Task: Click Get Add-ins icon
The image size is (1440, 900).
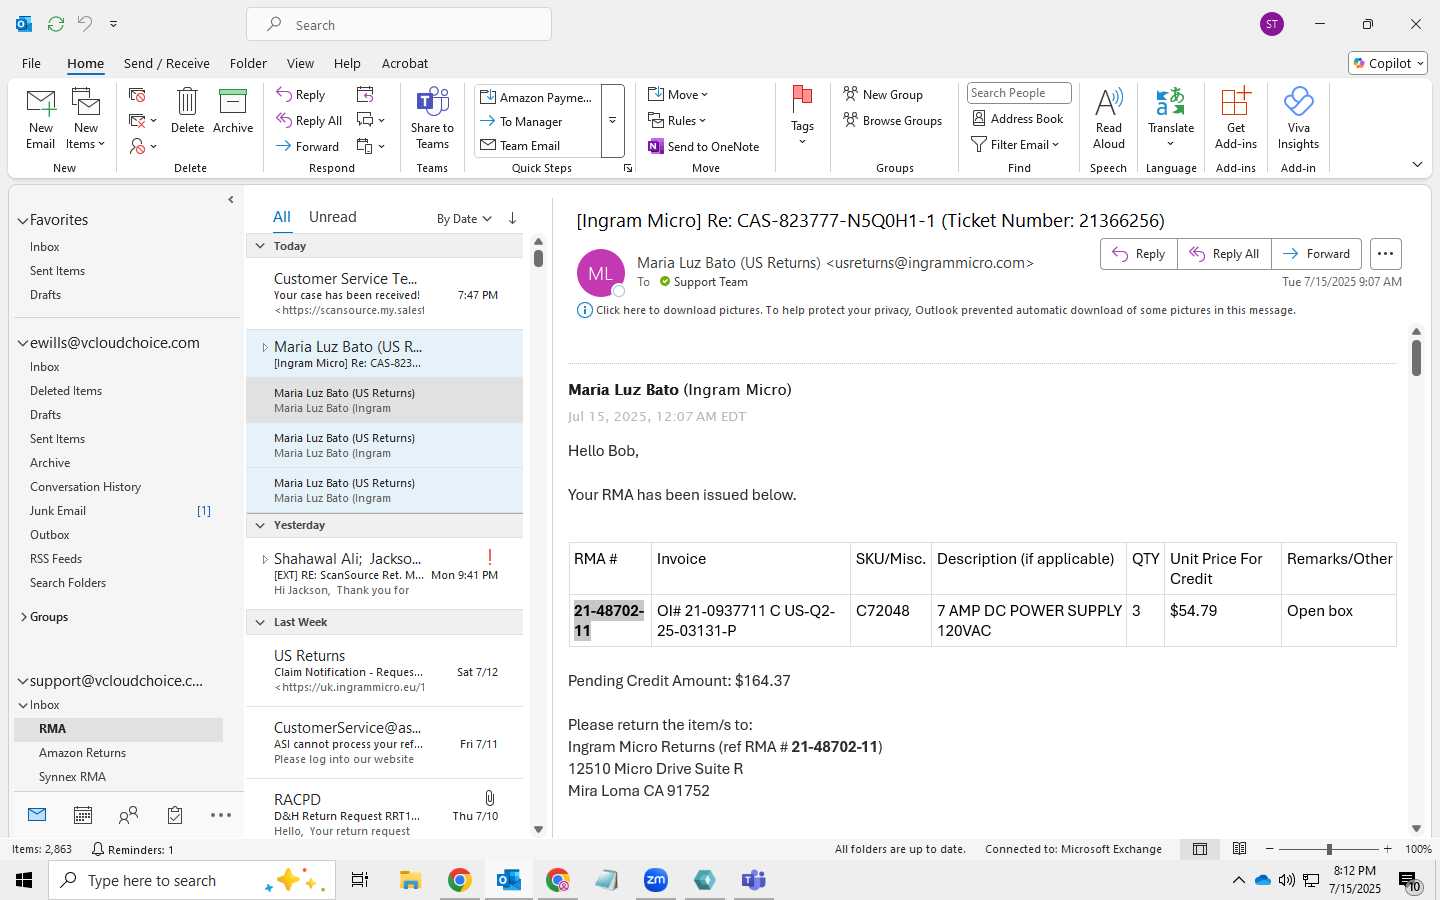Action: tap(1236, 119)
